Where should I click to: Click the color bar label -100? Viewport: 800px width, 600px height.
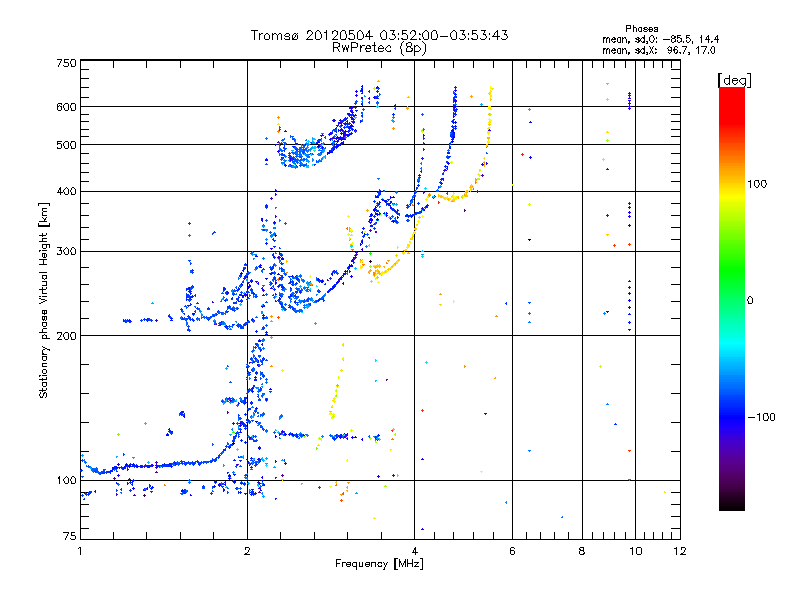761,417
